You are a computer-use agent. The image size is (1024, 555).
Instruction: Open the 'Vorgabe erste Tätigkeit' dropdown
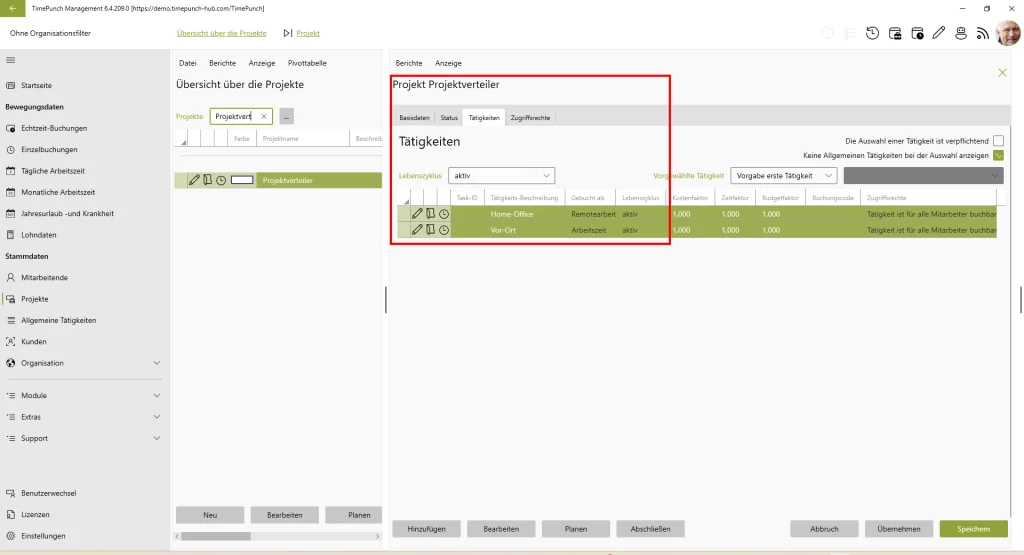coord(784,176)
